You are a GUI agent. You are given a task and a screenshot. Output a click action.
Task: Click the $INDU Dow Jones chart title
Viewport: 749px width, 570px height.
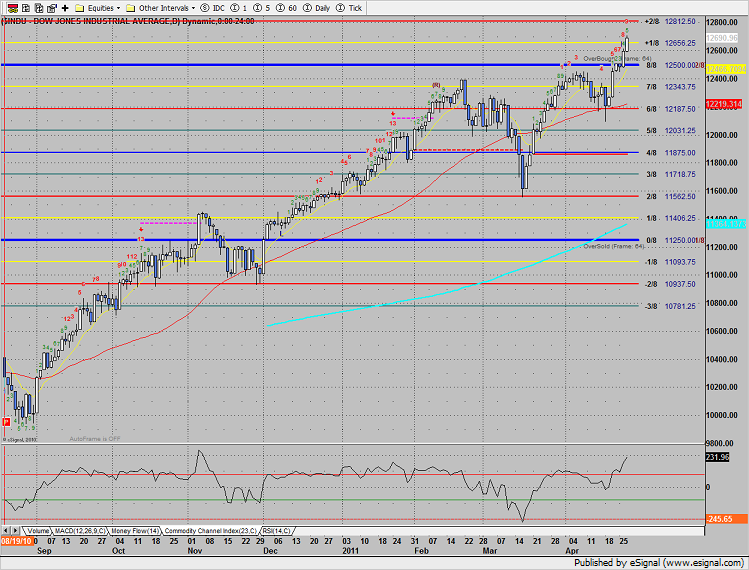(x=128, y=21)
